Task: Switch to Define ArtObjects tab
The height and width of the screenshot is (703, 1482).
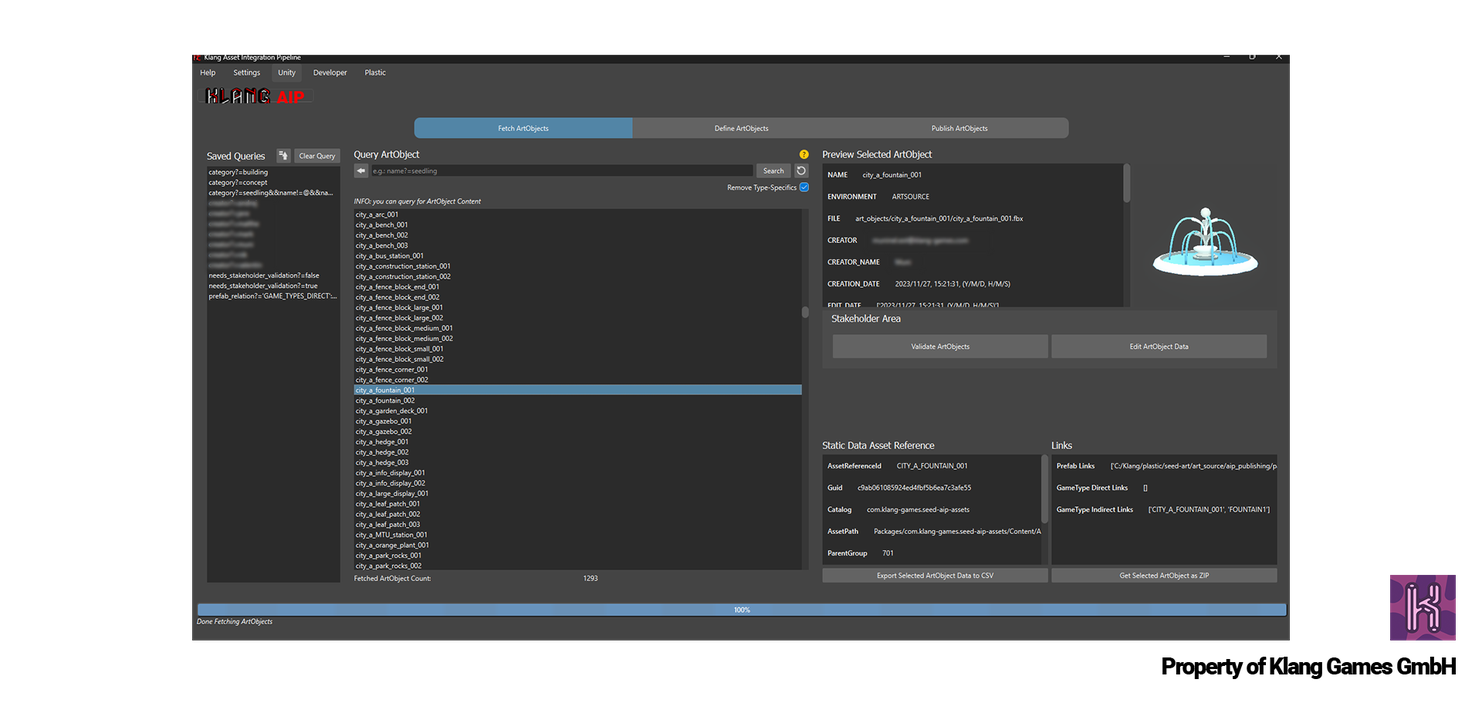Action: coord(741,128)
